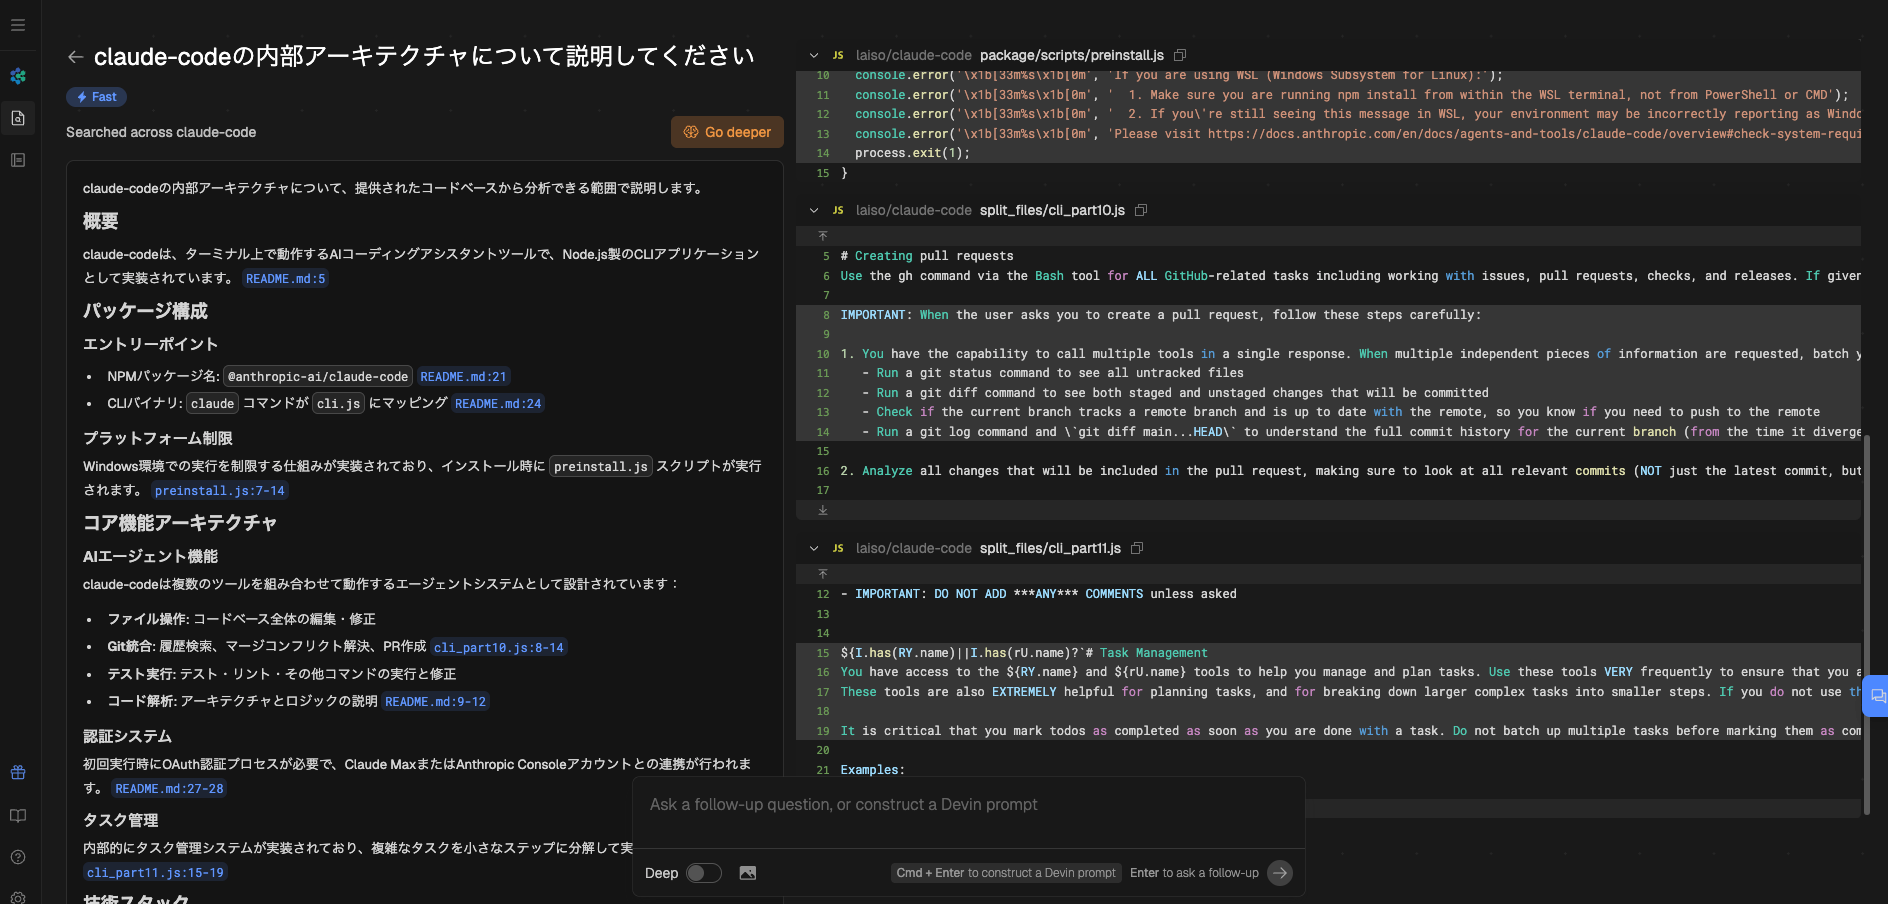The width and height of the screenshot is (1888, 904).
Task: Click the 概要 heading
Action: 101,221
